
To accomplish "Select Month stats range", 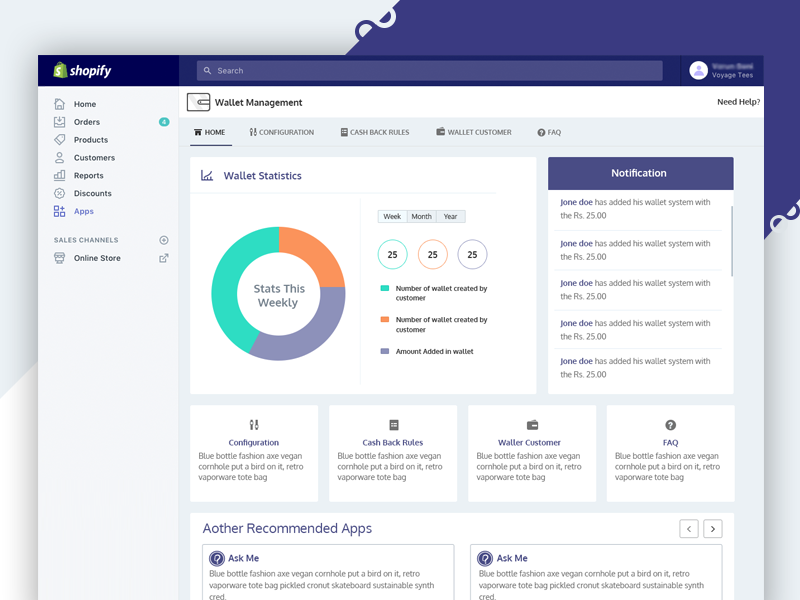I will (x=421, y=216).
